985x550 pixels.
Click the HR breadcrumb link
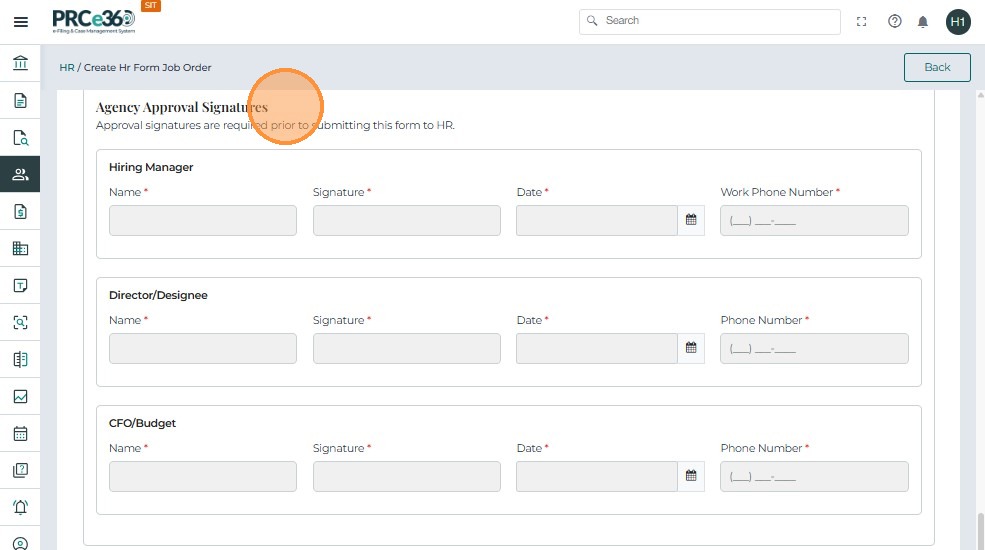(67, 68)
